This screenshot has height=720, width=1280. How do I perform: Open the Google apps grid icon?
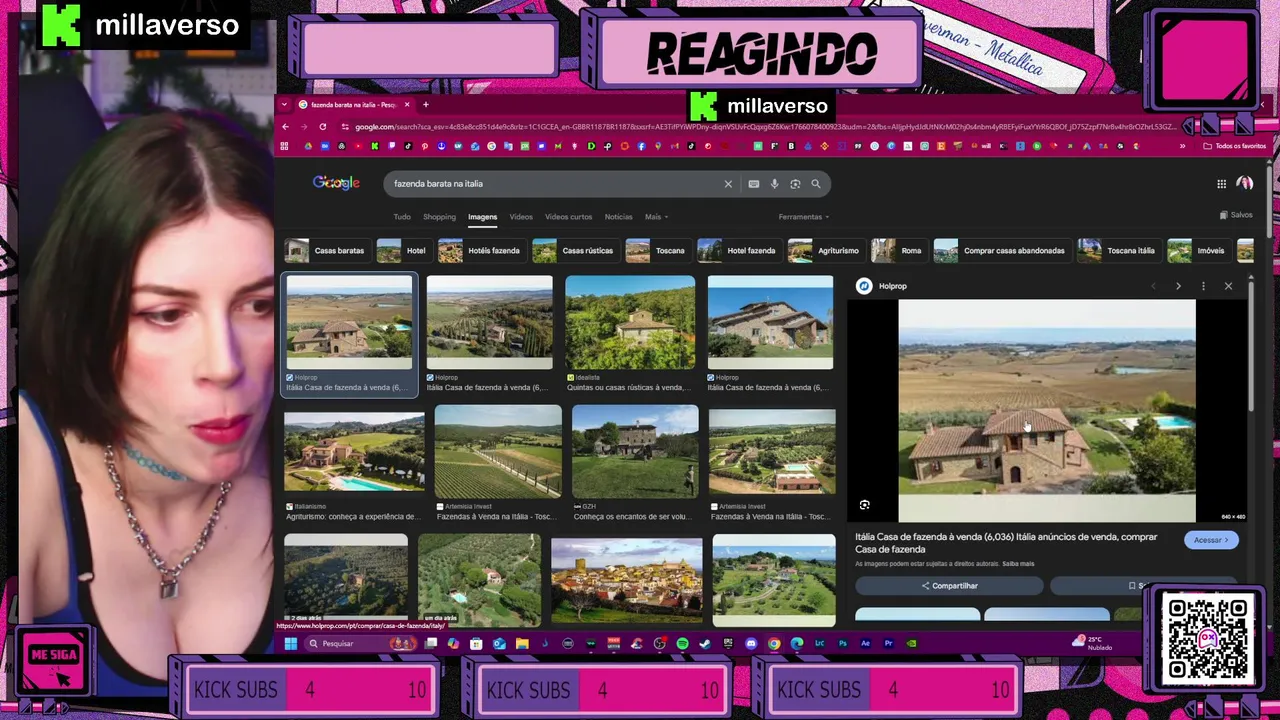pos(1221,184)
